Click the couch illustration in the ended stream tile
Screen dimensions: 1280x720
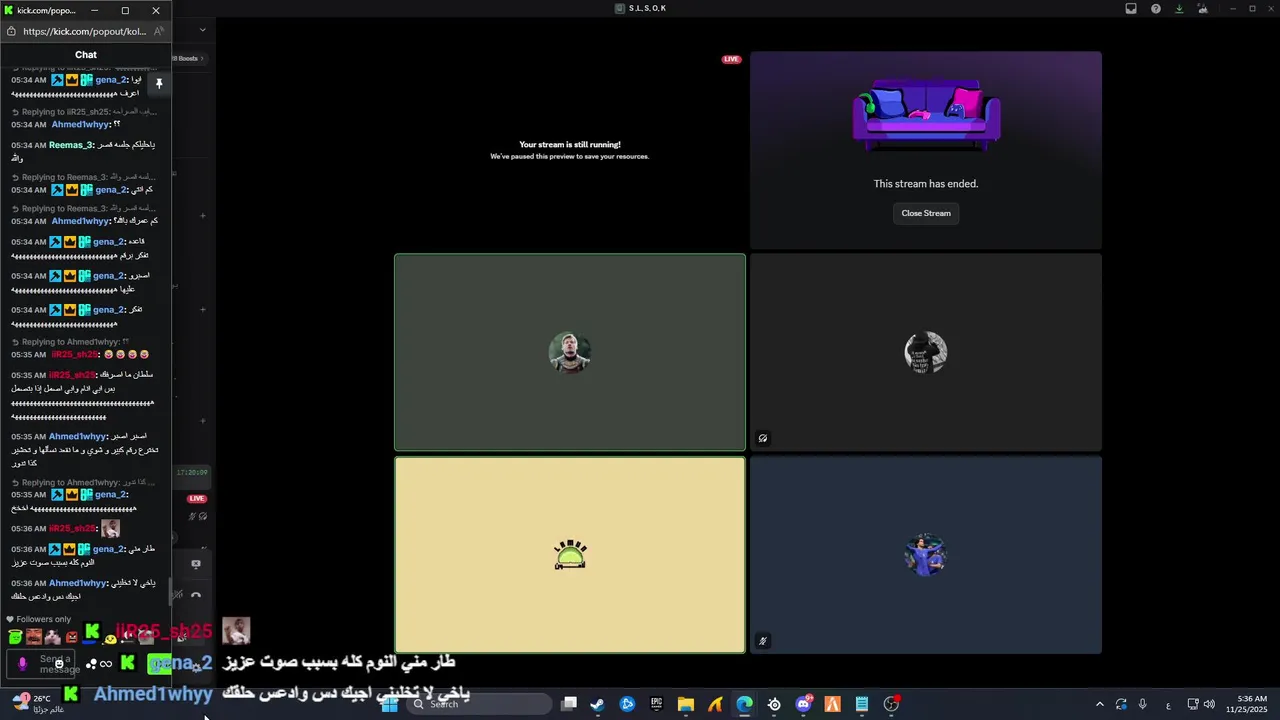[926, 114]
